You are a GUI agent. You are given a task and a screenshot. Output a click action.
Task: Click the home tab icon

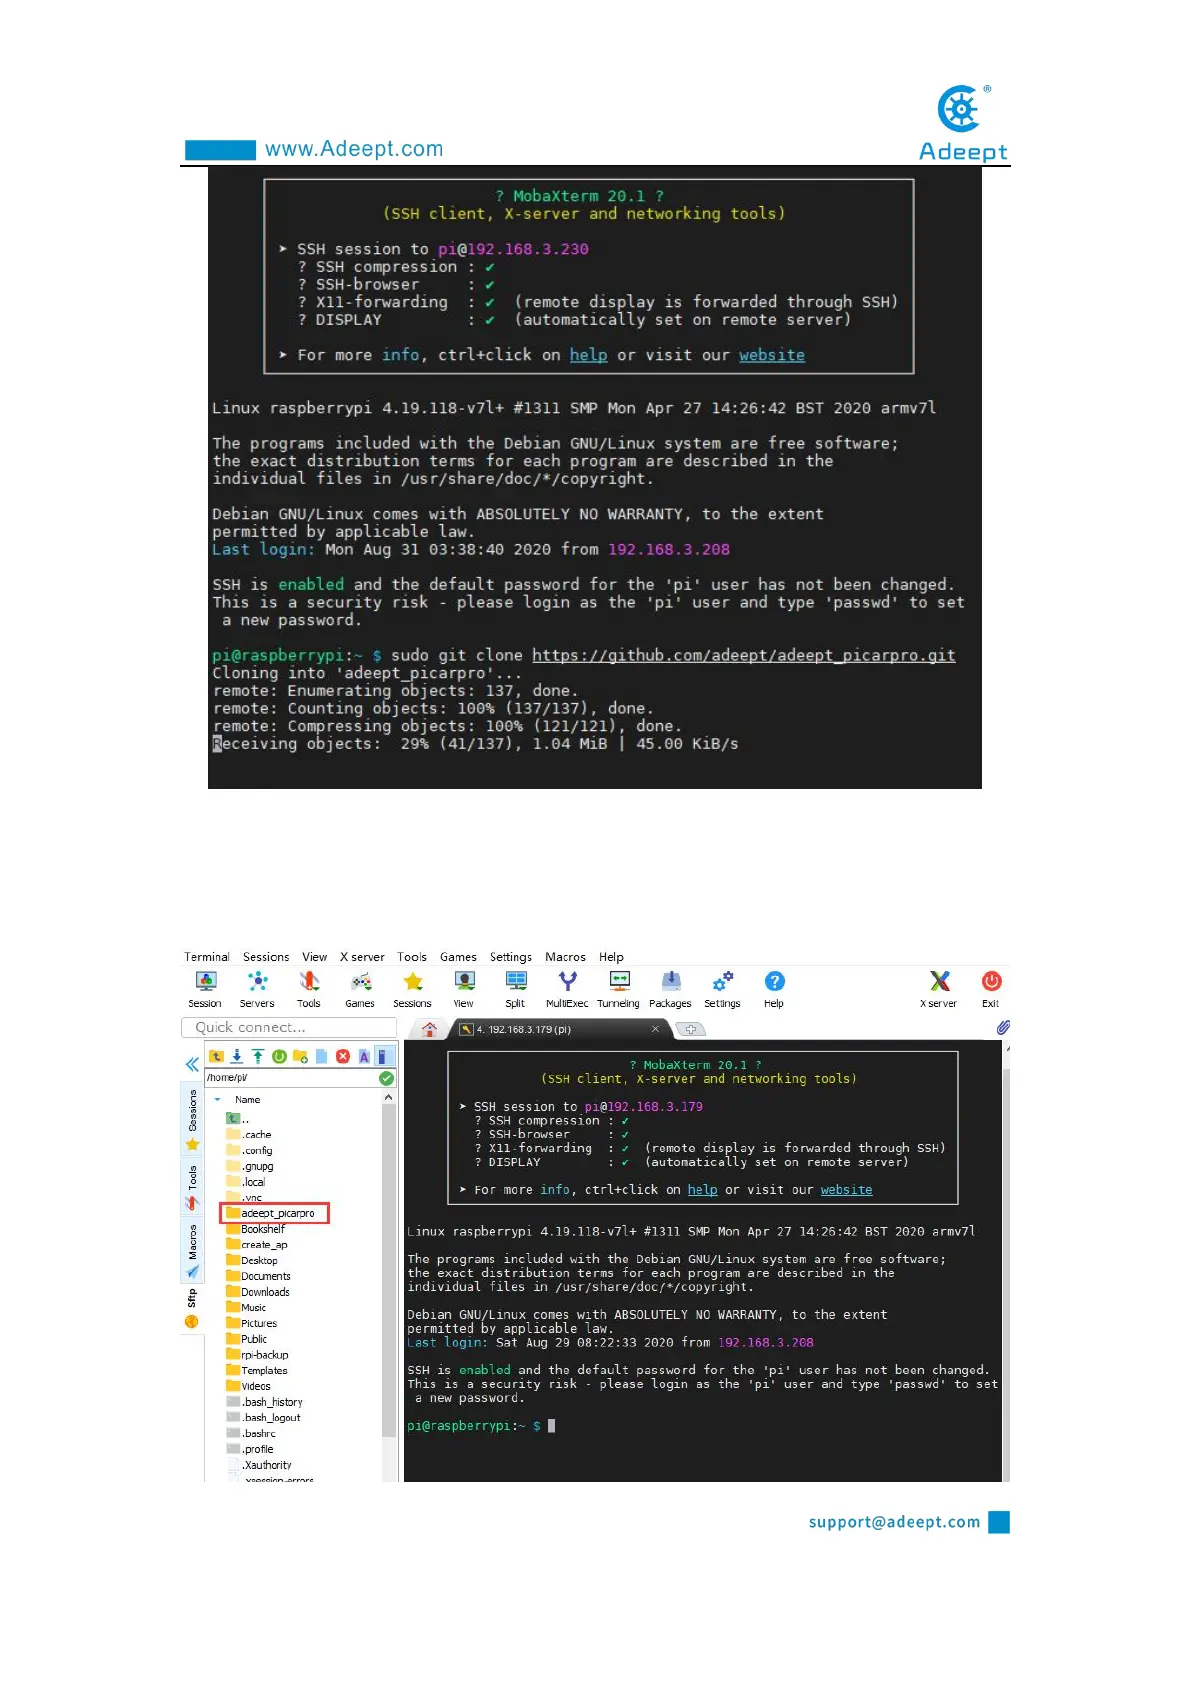[x=430, y=1029]
